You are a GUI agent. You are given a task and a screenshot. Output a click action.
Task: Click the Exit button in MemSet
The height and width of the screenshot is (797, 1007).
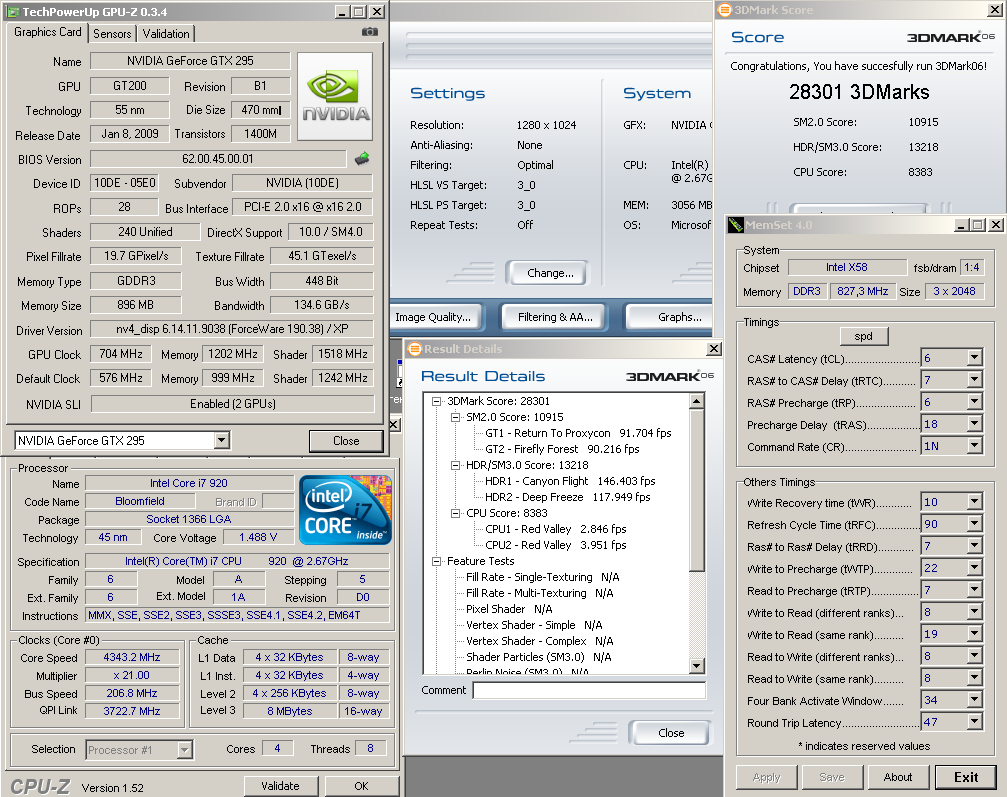click(966, 777)
